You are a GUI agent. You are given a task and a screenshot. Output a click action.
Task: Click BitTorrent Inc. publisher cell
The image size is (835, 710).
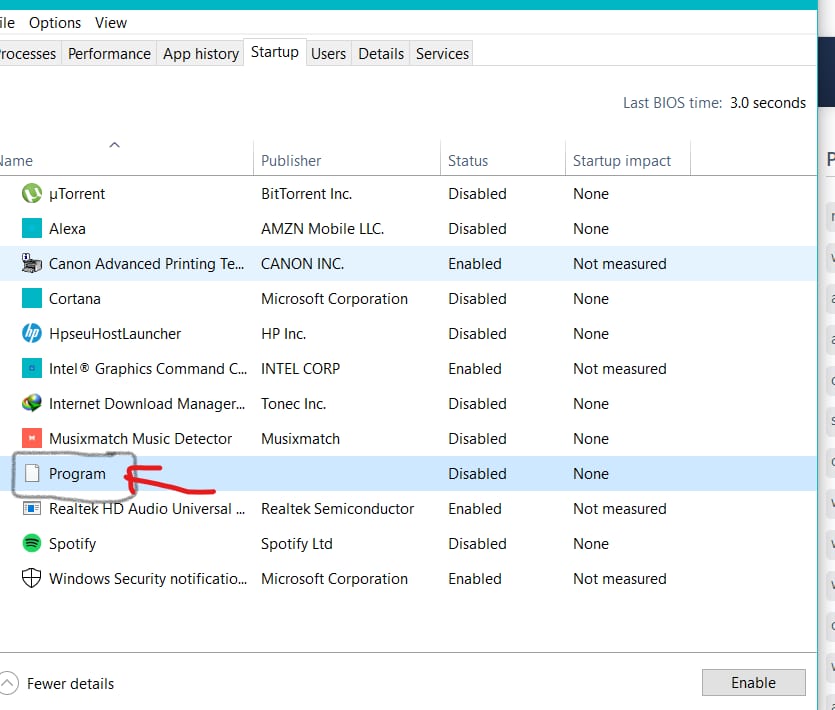[x=306, y=194]
